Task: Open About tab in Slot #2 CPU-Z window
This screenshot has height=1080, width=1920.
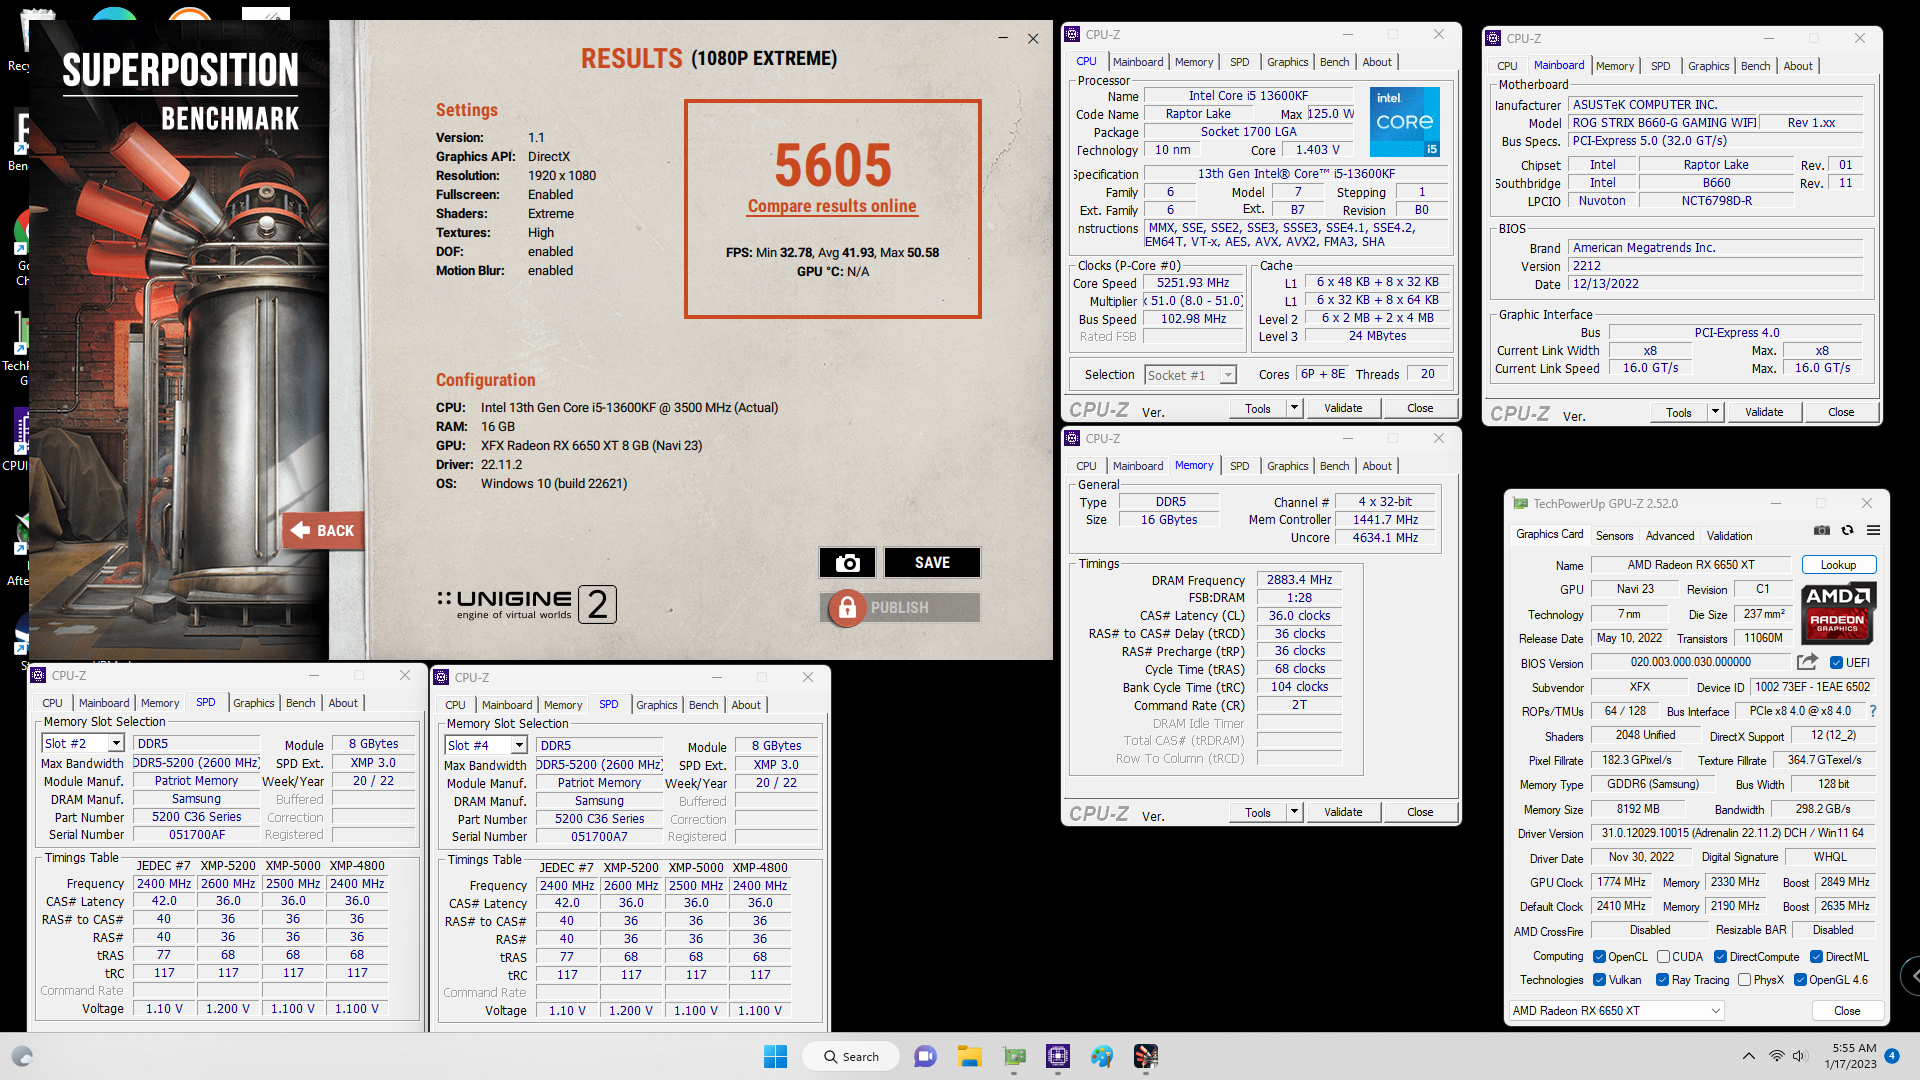Action: pyautogui.click(x=343, y=703)
